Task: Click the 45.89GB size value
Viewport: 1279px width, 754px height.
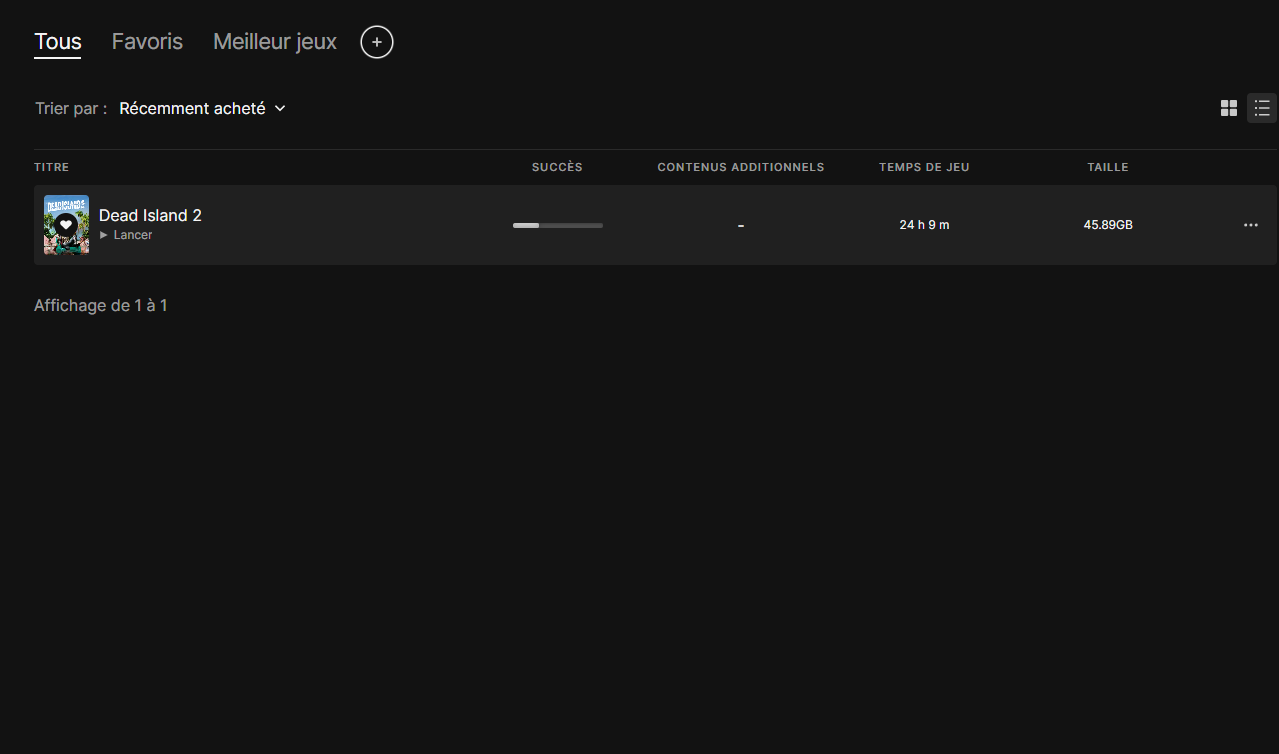Action: pos(1108,225)
